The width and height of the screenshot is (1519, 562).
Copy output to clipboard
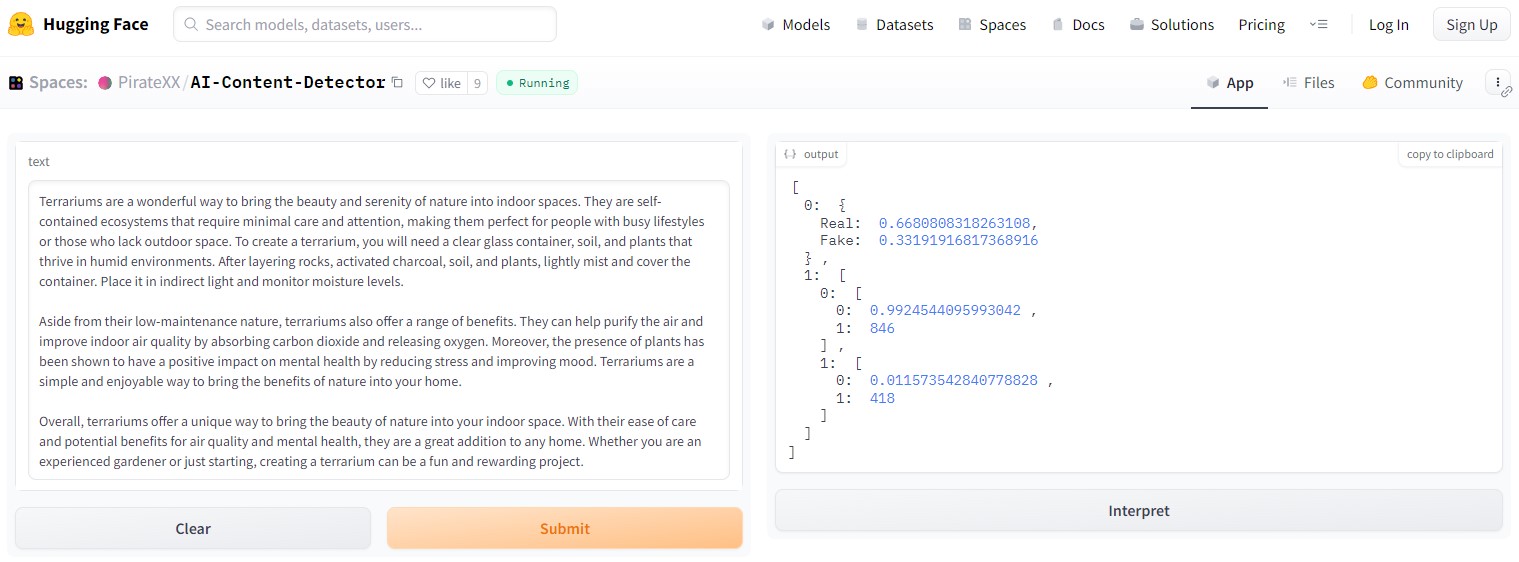[1450, 154]
